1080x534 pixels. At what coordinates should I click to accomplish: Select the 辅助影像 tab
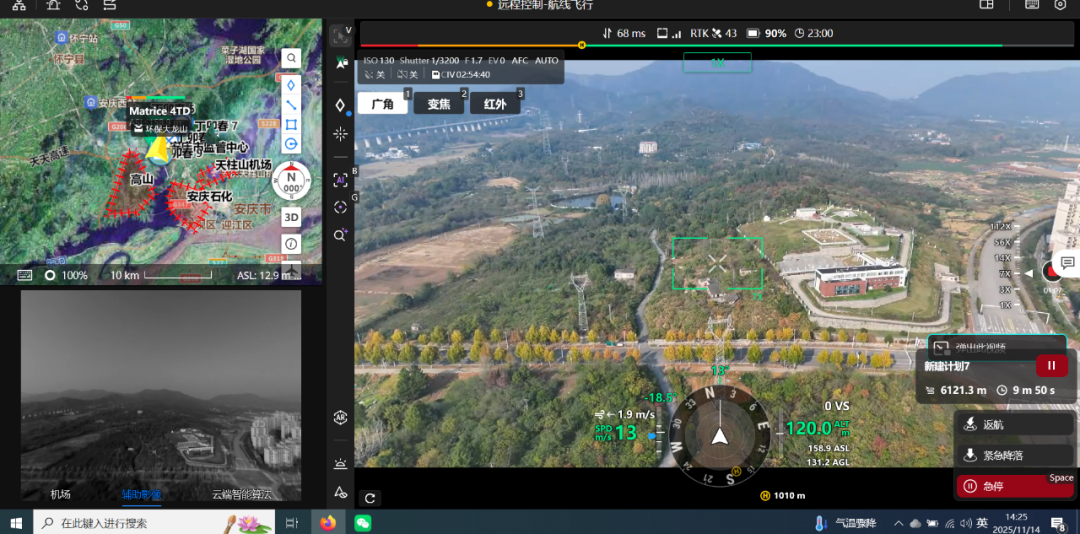tap(142, 494)
